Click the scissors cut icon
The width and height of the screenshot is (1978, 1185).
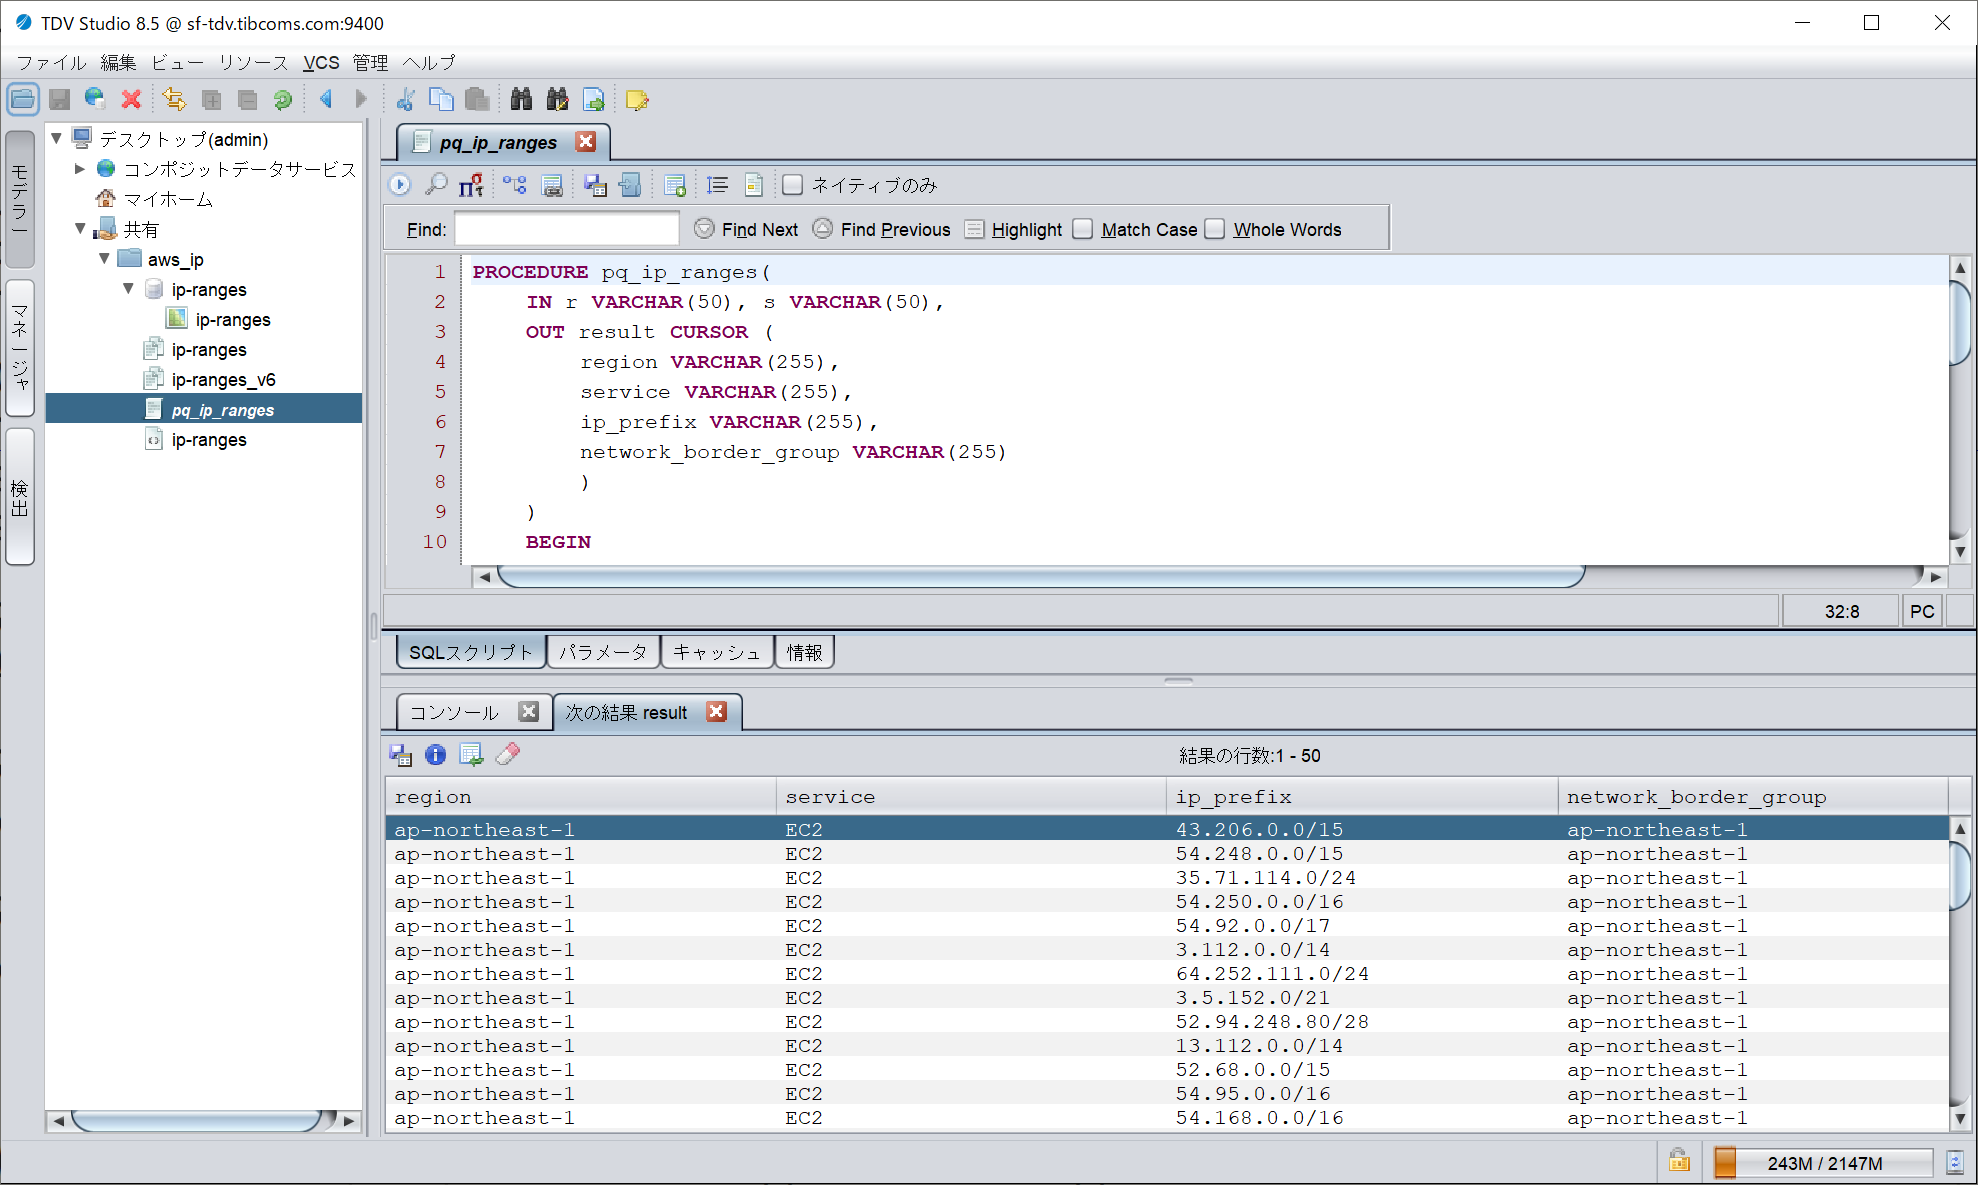pyautogui.click(x=405, y=99)
